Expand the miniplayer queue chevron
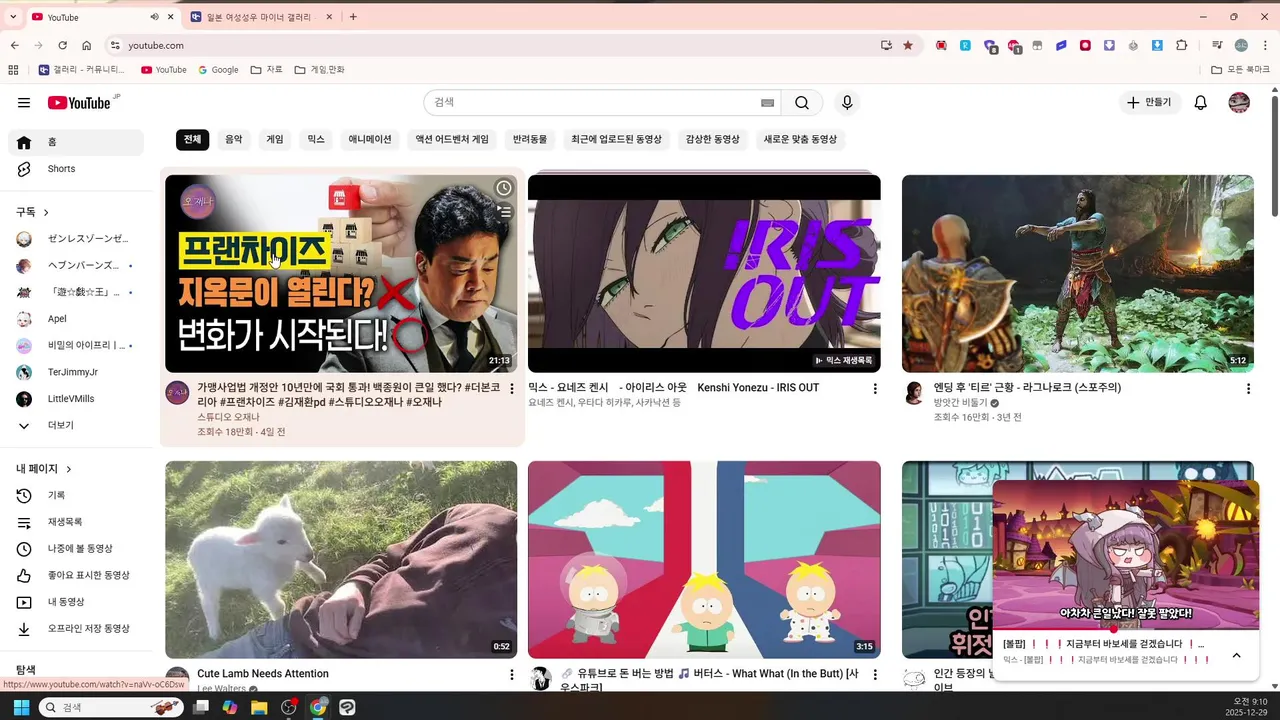The image size is (1280, 720). click(x=1236, y=655)
